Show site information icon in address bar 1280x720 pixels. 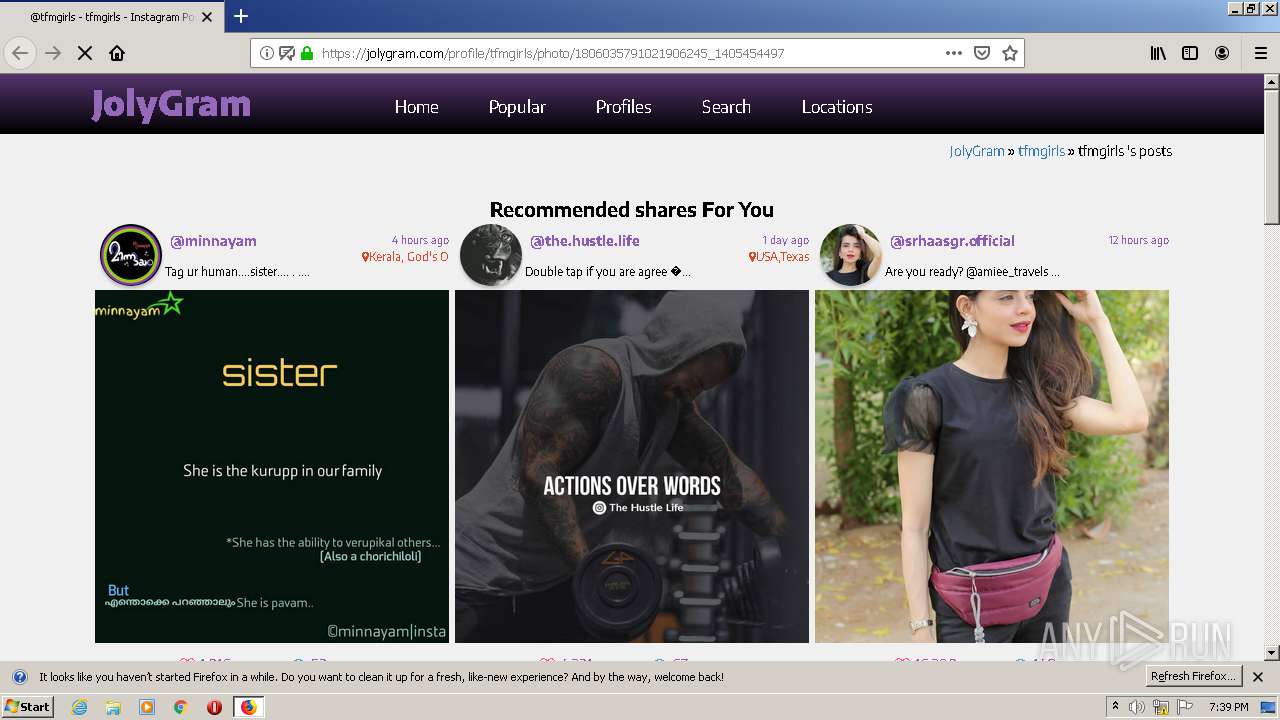[x=266, y=53]
